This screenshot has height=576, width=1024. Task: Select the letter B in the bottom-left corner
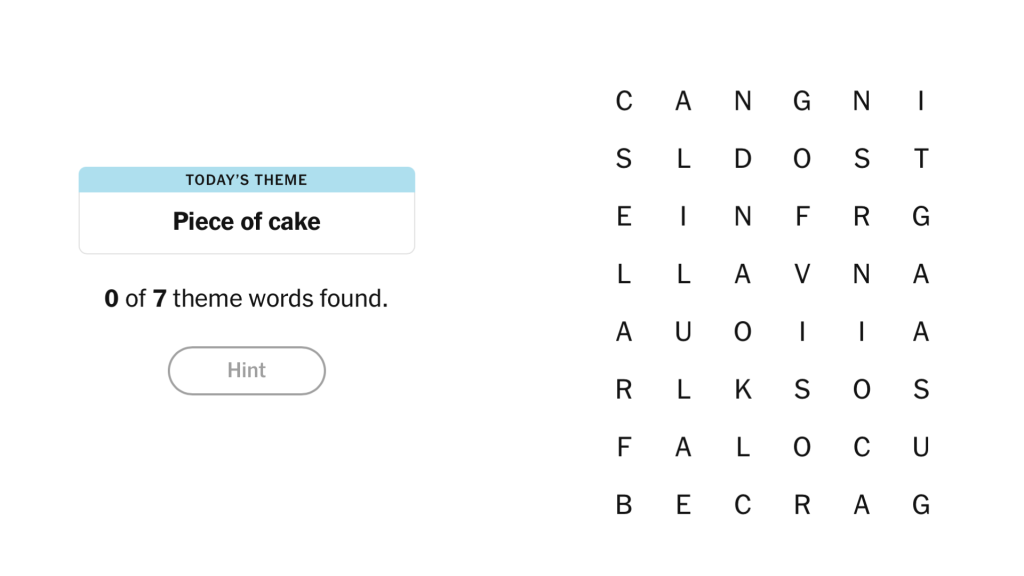[x=623, y=505]
